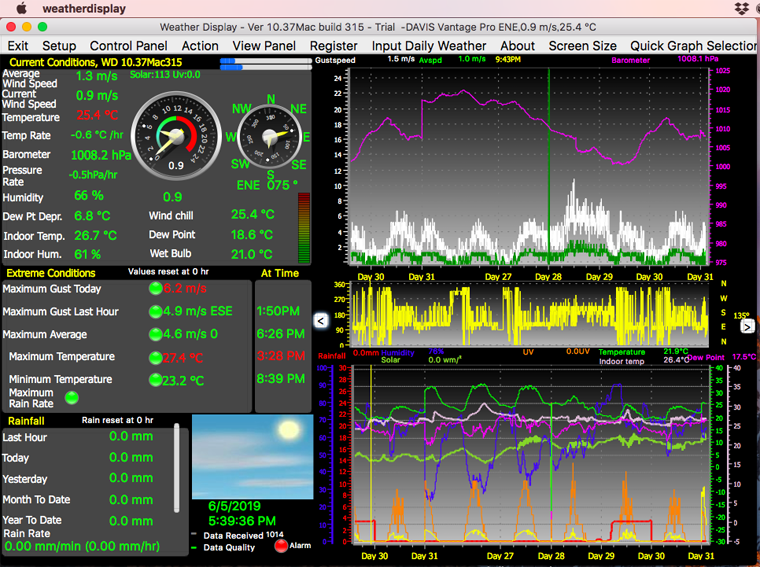
Task: Click the red Alarm indicator light
Action: [x=281, y=545]
